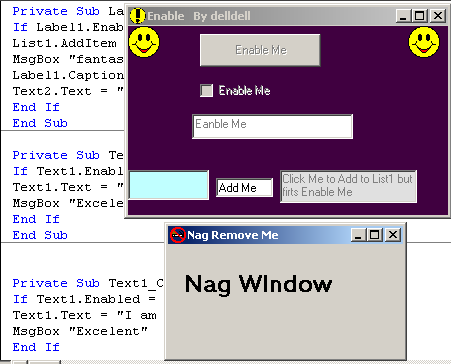The height and width of the screenshot is (364, 451).
Task: Click code line 'MsgBox "Excele' in the second Sub
Action: pos(68,203)
